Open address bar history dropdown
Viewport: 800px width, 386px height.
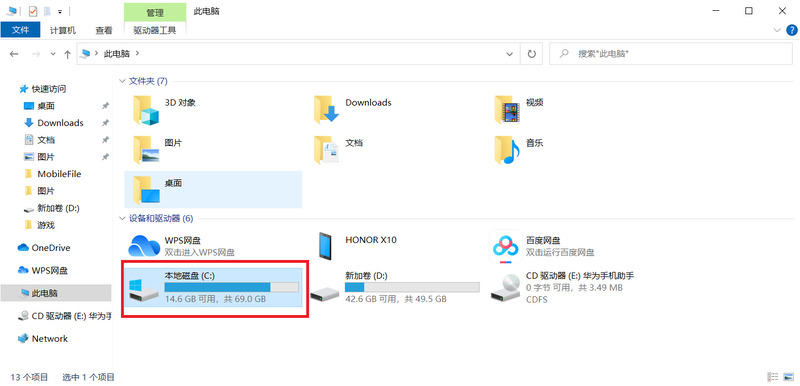point(509,54)
